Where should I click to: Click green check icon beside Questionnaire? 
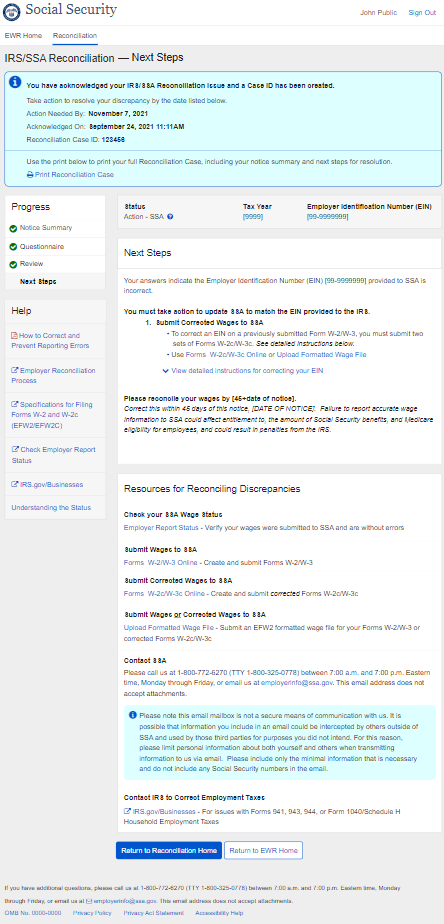tap(13, 247)
